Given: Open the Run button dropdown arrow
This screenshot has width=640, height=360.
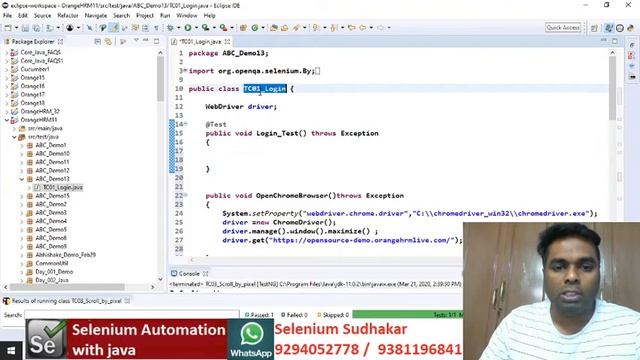Looking at the screenshot, I should click(196, 28).
